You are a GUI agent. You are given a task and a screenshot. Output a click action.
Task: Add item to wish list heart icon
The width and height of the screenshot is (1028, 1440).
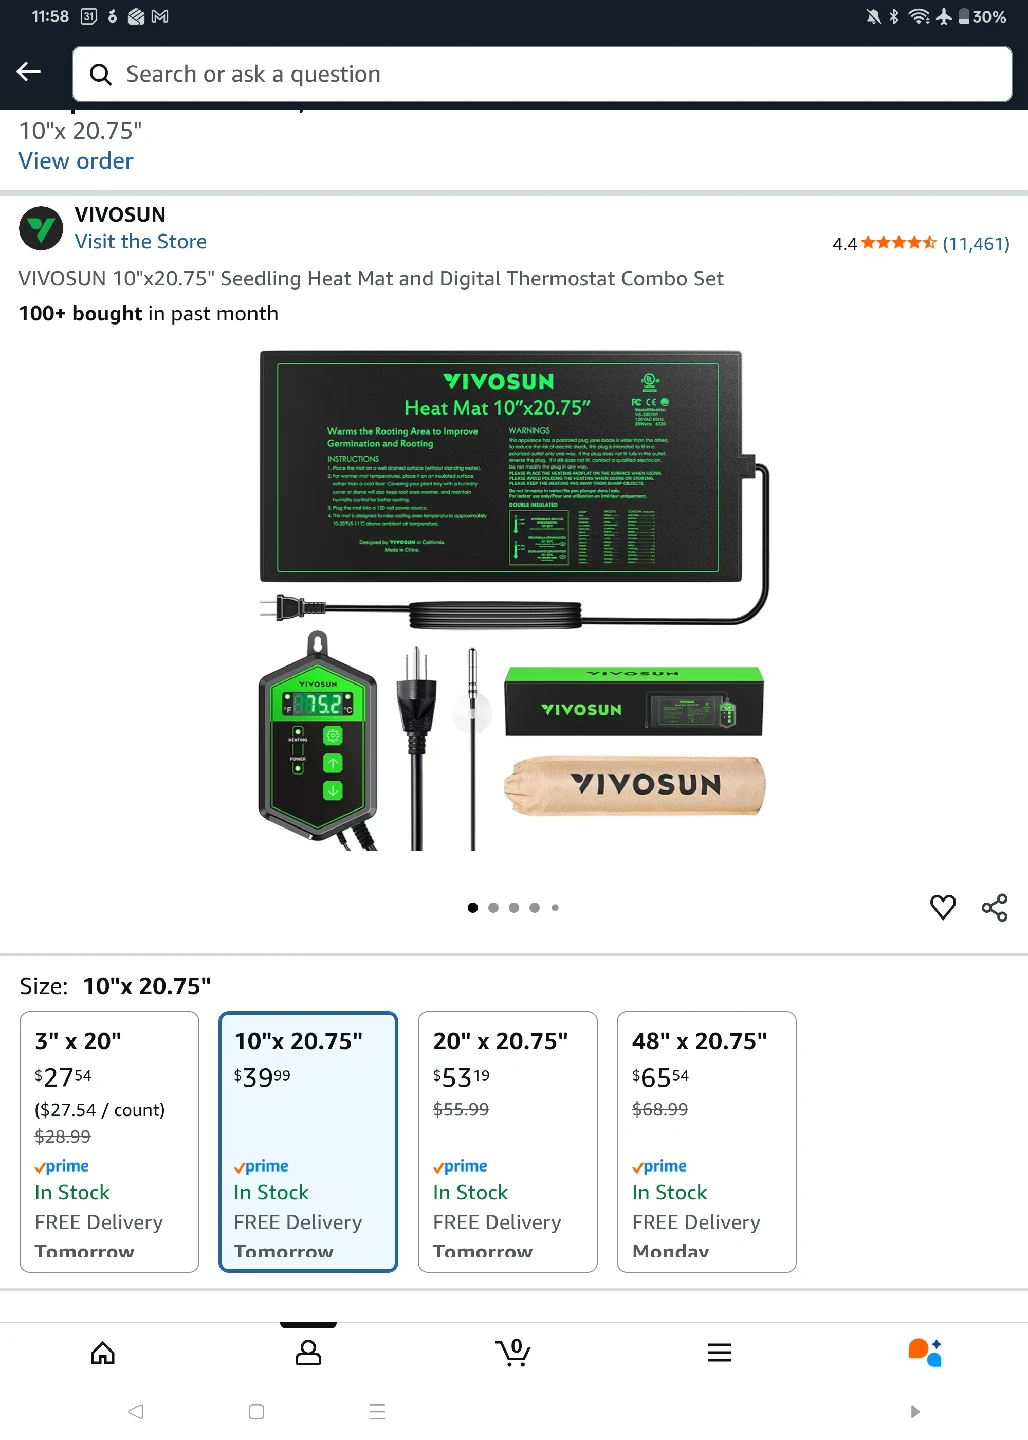(943, 907)
